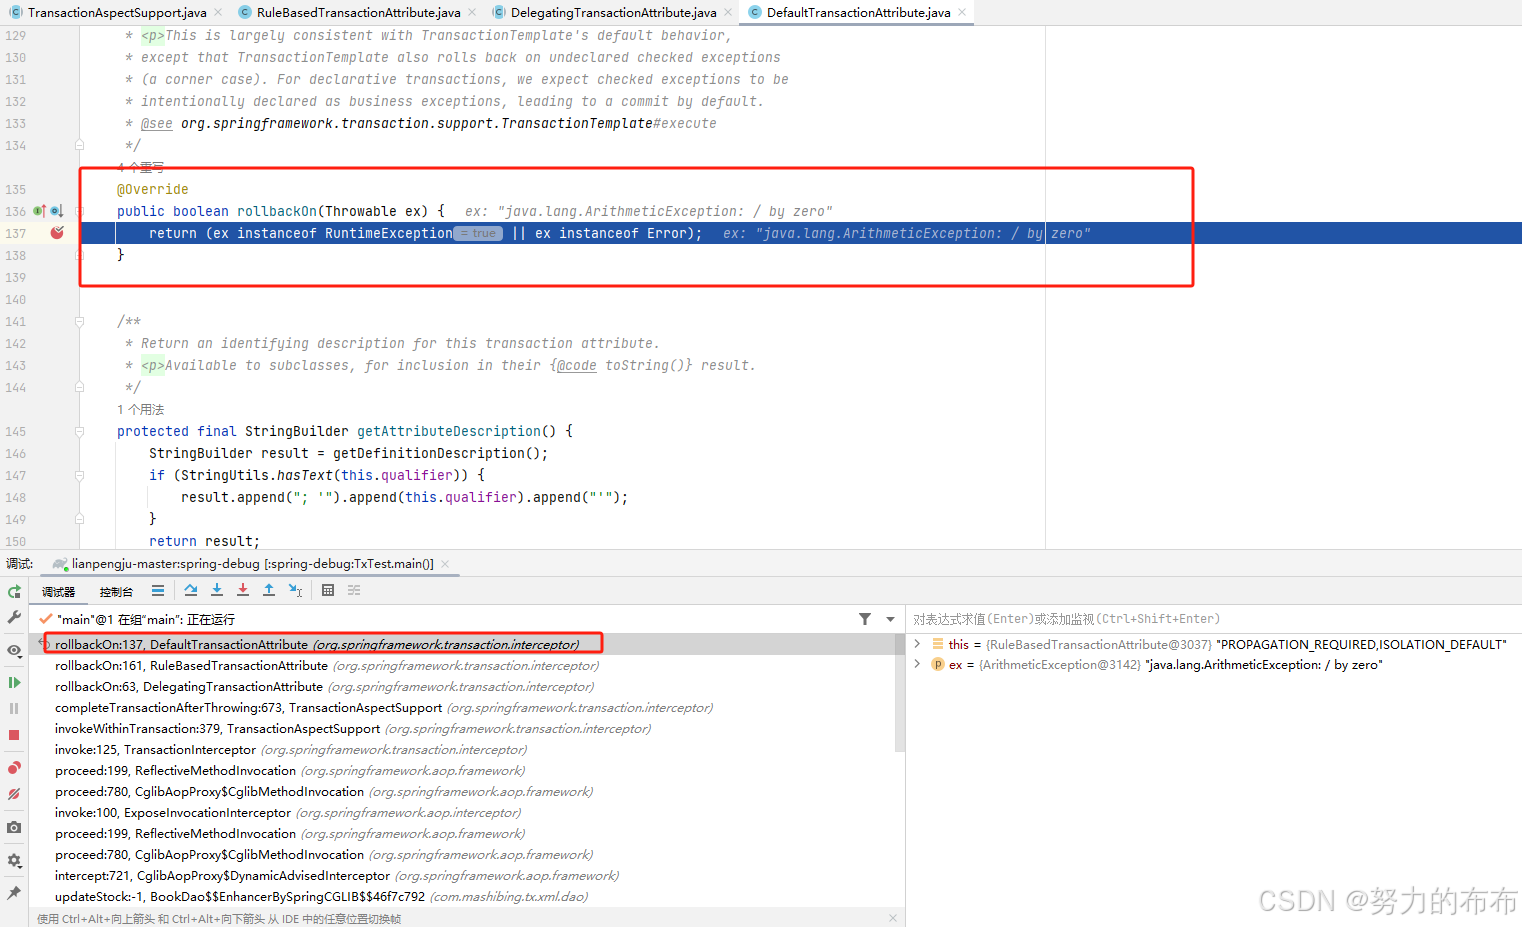This screenshot has width=1522, height=927.
Task: Click the '1 个用法' usages inlay hint
Action: [x=141, y=409]
